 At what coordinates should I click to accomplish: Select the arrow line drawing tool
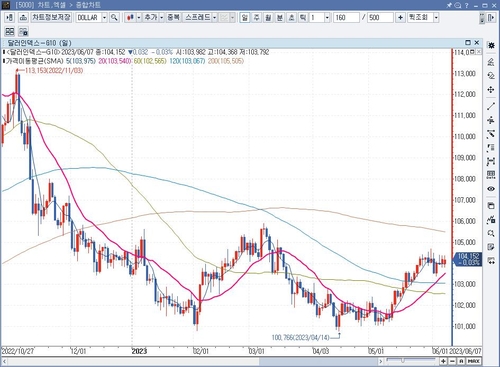(491, 134)
